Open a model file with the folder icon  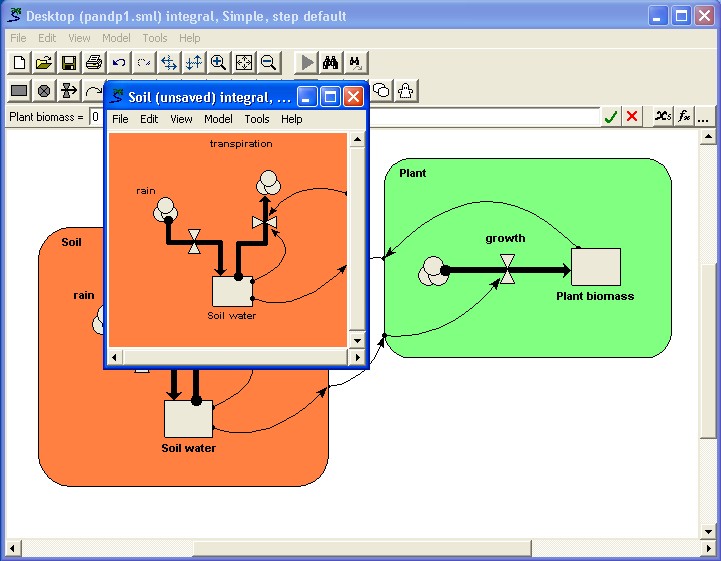44,63
